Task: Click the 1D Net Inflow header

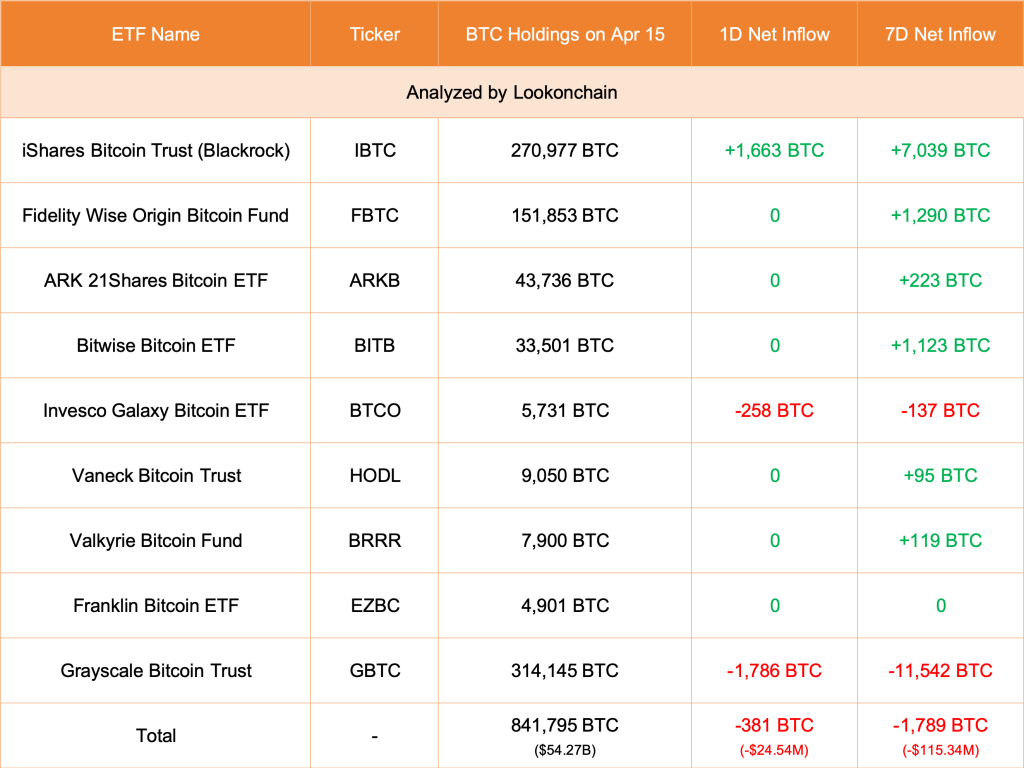Action: 775,34
